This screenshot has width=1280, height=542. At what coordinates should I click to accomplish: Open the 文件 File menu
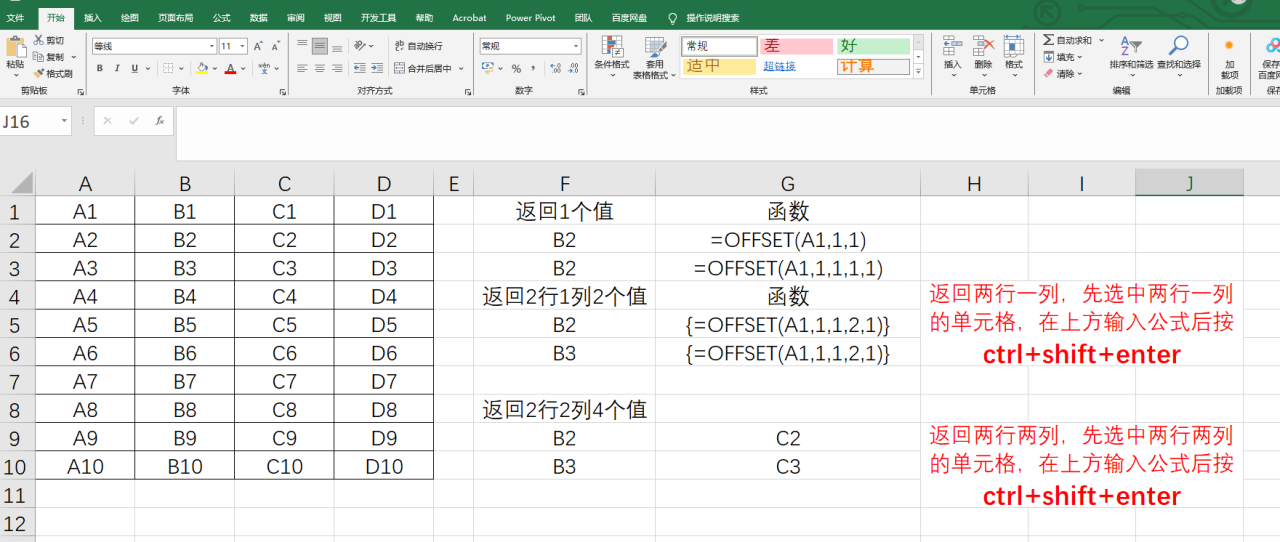15,18
